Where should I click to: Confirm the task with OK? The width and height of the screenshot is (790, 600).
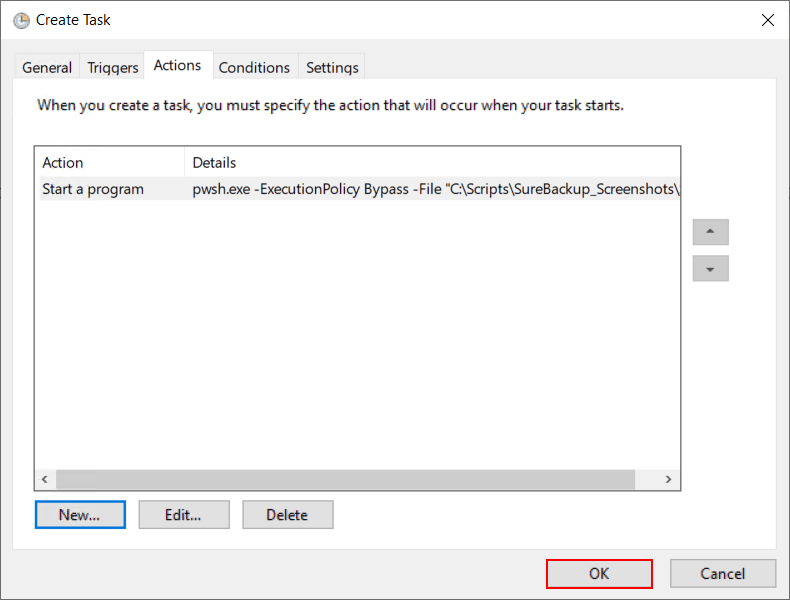tap(599, 573)
